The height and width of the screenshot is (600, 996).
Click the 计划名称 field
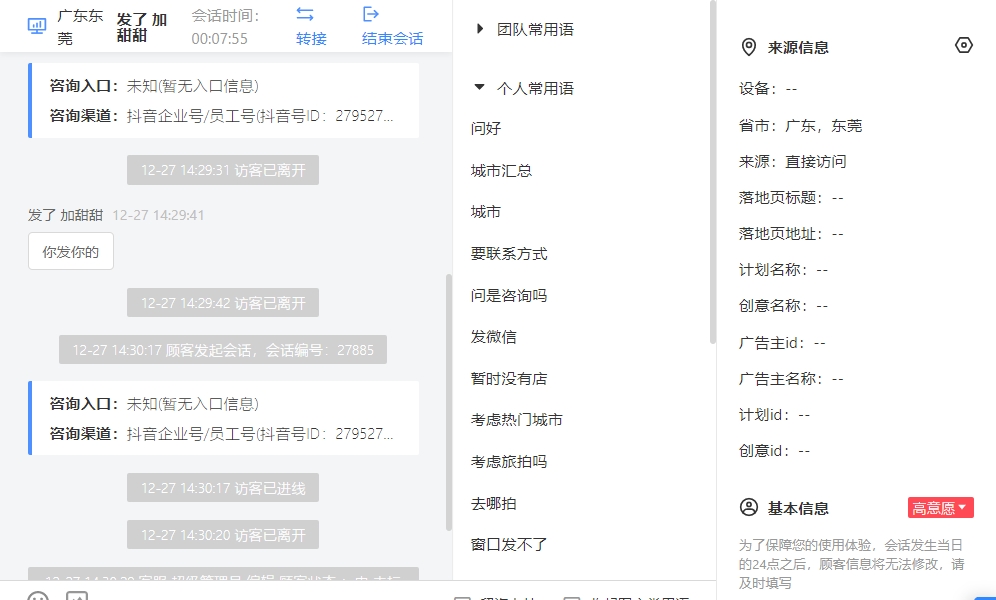[x=784, y=270]
